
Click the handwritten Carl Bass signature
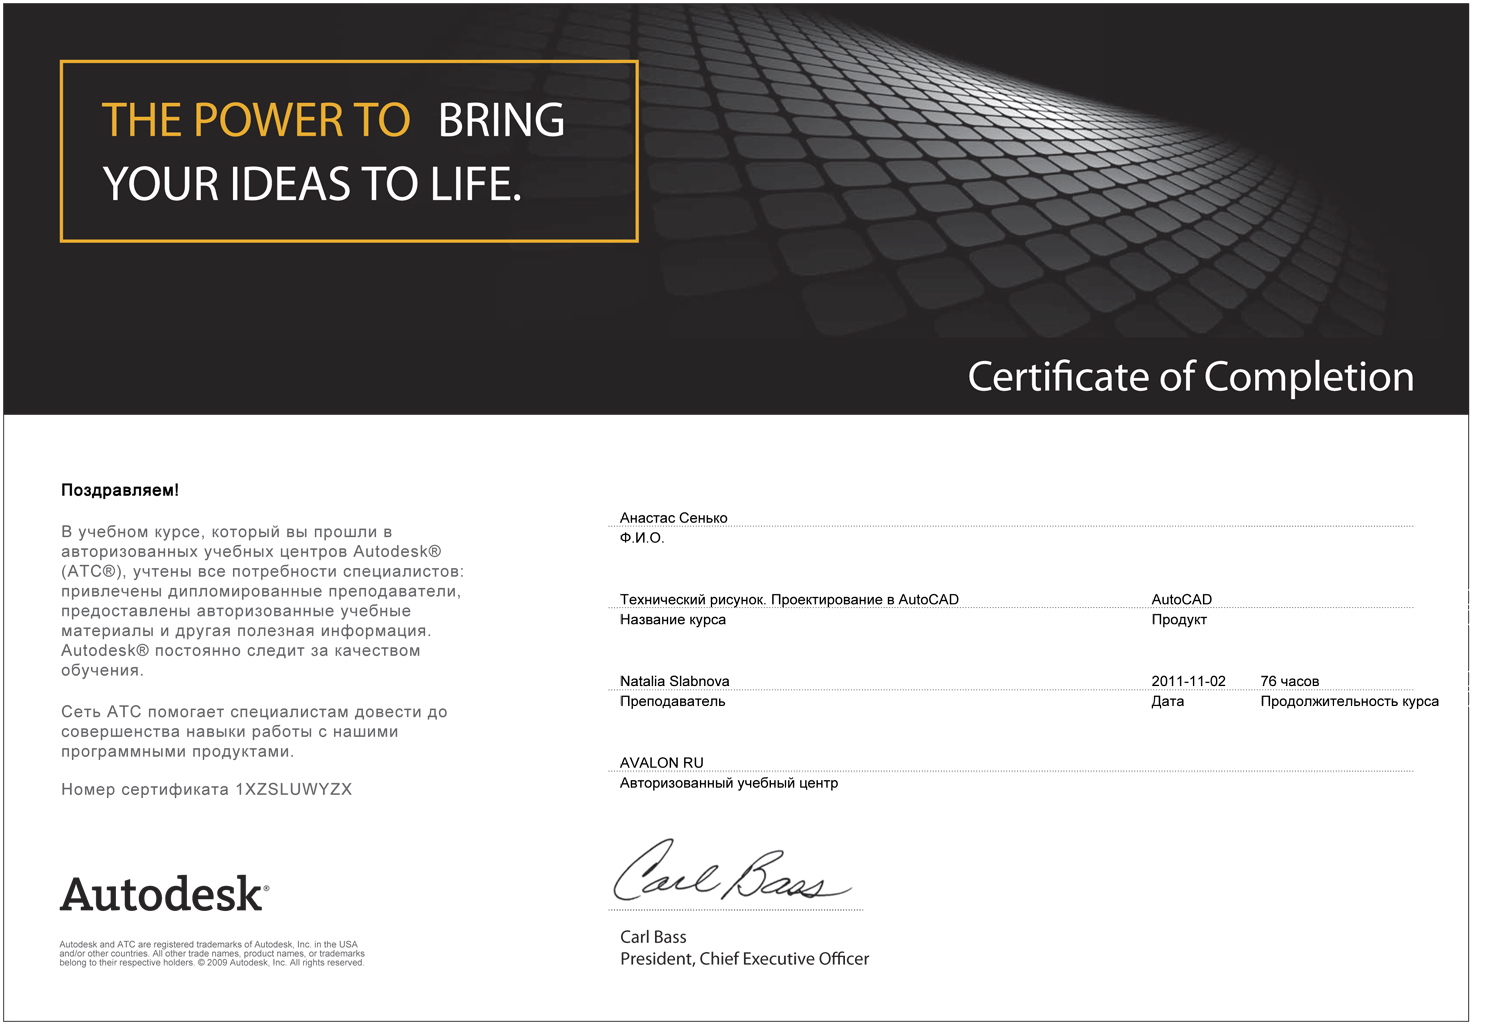[x=731, y=871]
